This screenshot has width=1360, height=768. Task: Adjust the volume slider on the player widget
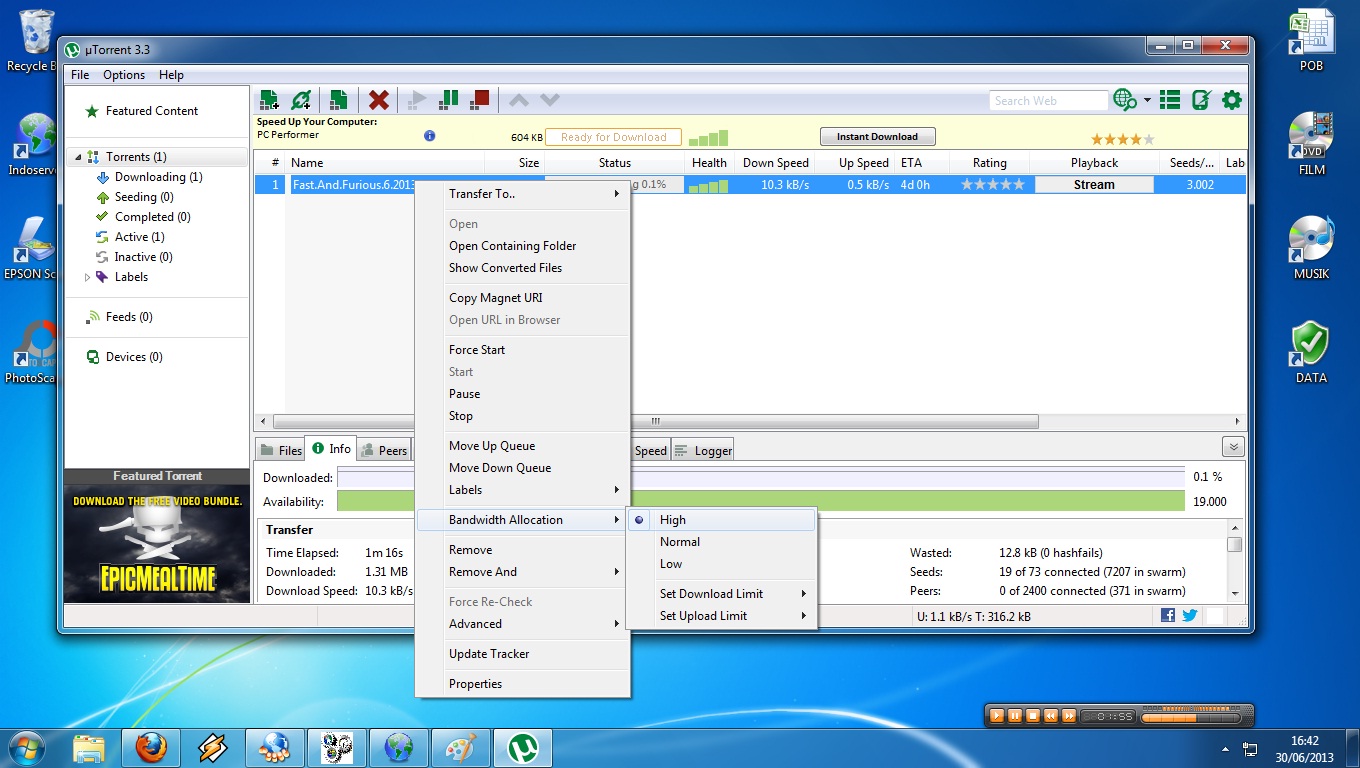tap(1190, 716)
